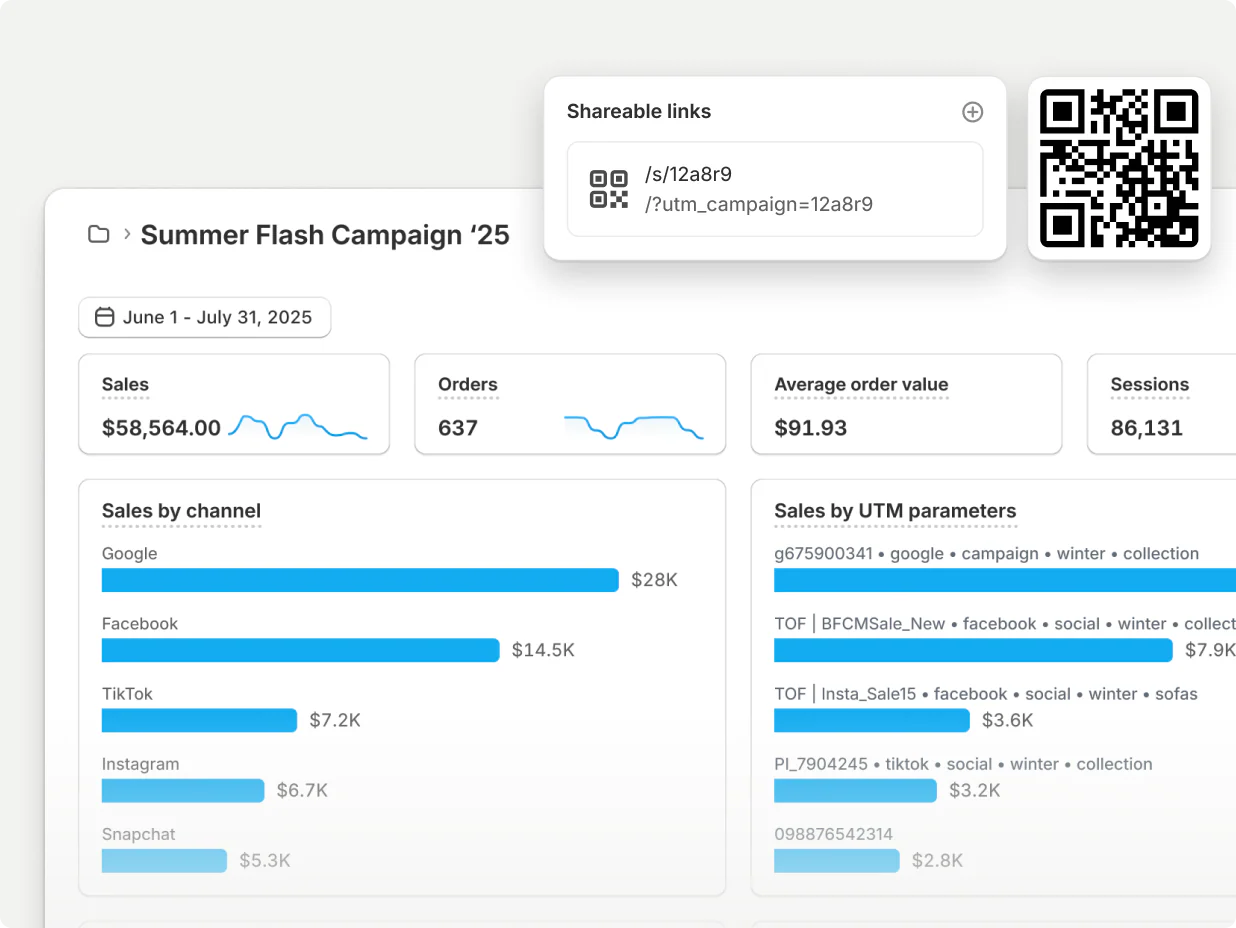Select the Sales by UTM parameters heading
The width and height of the screenshot is (1236, 928).
click(x=895, y=511)
